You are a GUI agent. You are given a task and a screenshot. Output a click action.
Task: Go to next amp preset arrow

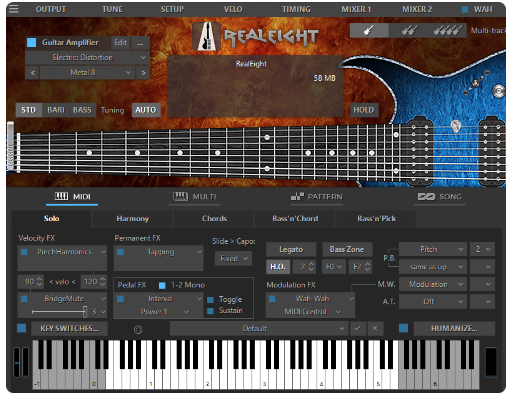point(143,72)
